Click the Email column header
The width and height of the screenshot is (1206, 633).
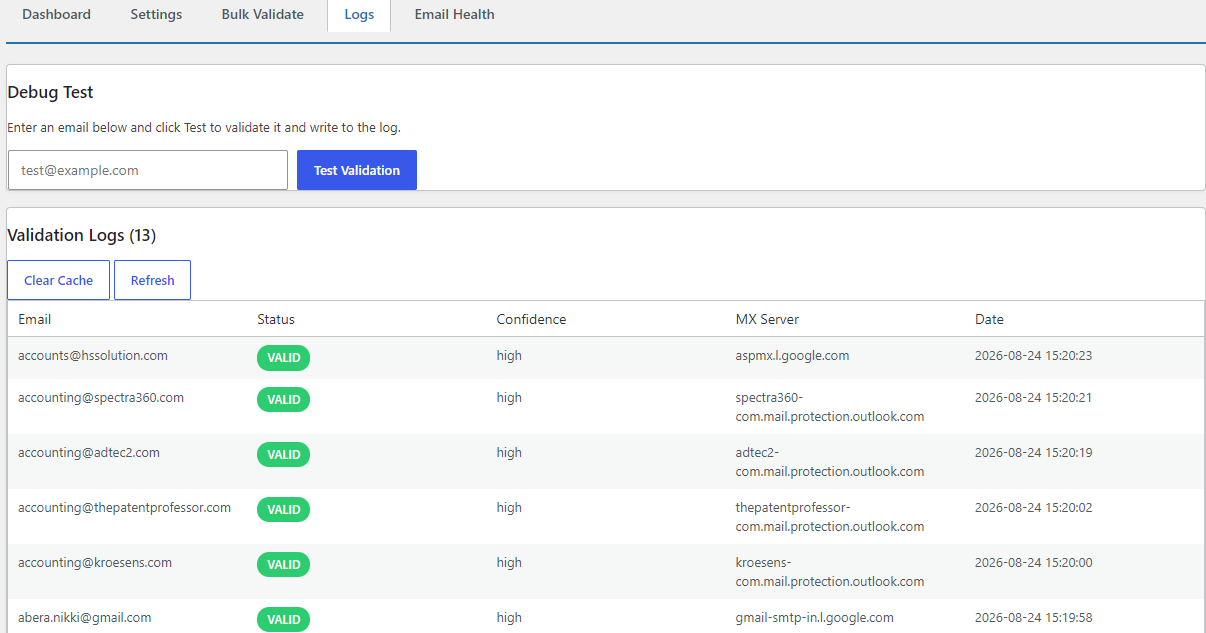coord(35,319)
